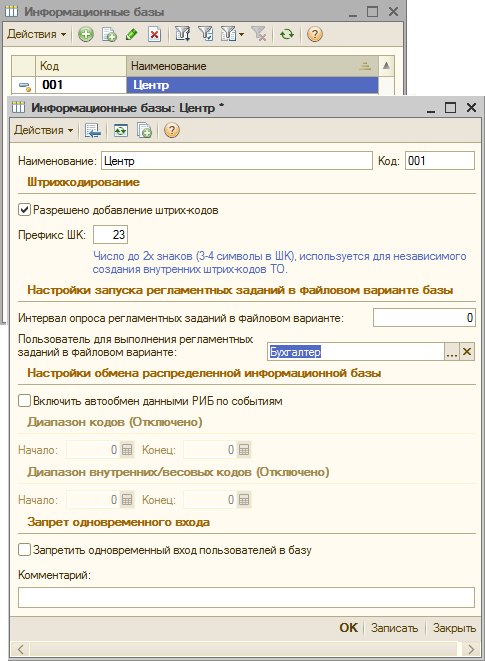Click the find-in-list icon in the form toolbar
The width and height of the screenshot is (485, 661).
coord(93,130)
